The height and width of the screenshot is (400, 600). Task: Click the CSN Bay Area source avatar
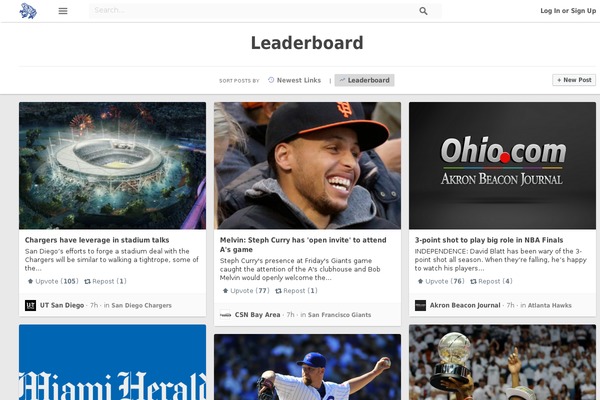[225, 315]
